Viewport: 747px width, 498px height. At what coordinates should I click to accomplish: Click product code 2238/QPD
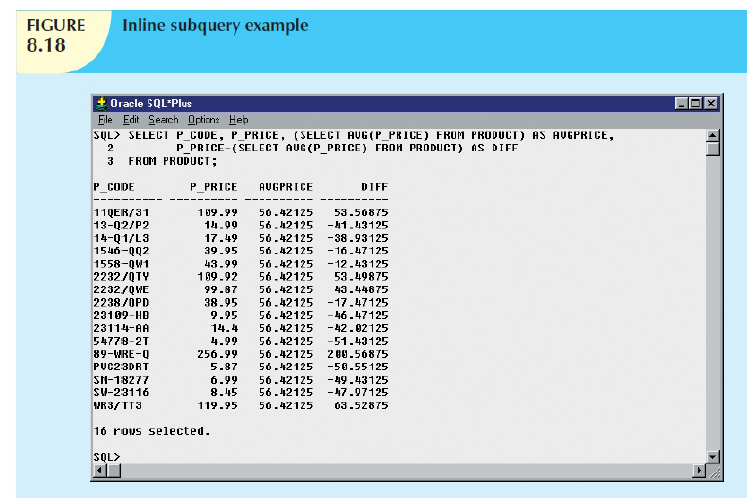pos(121,302)
